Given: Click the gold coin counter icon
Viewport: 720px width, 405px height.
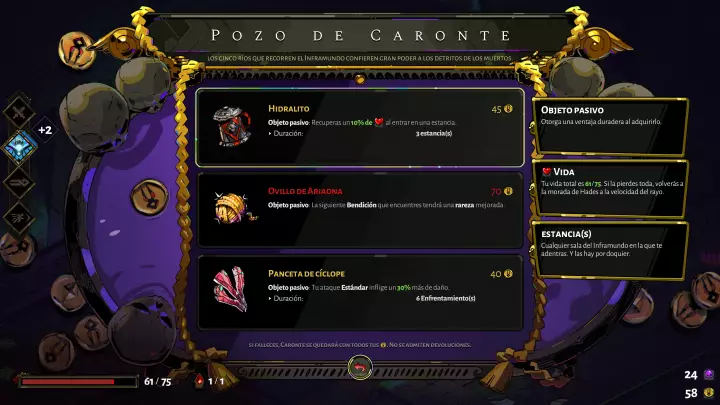Looking at the screenshot, I should [709, 393].
